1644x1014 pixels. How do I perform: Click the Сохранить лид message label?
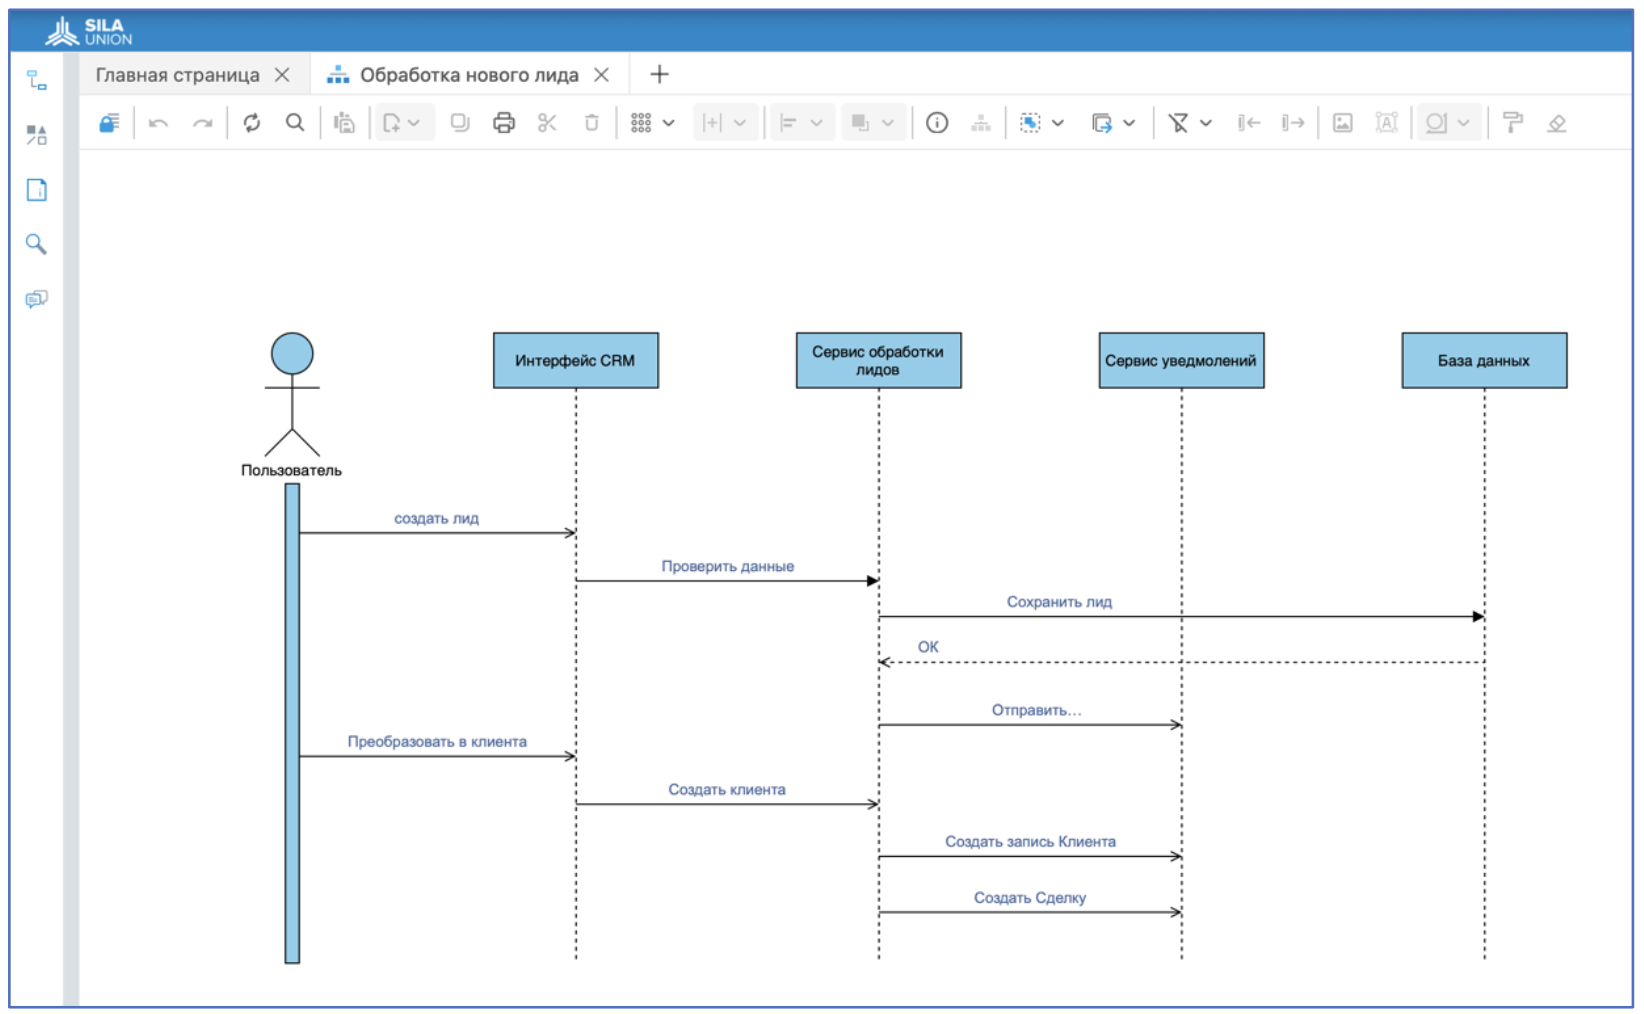(1059, 602)
